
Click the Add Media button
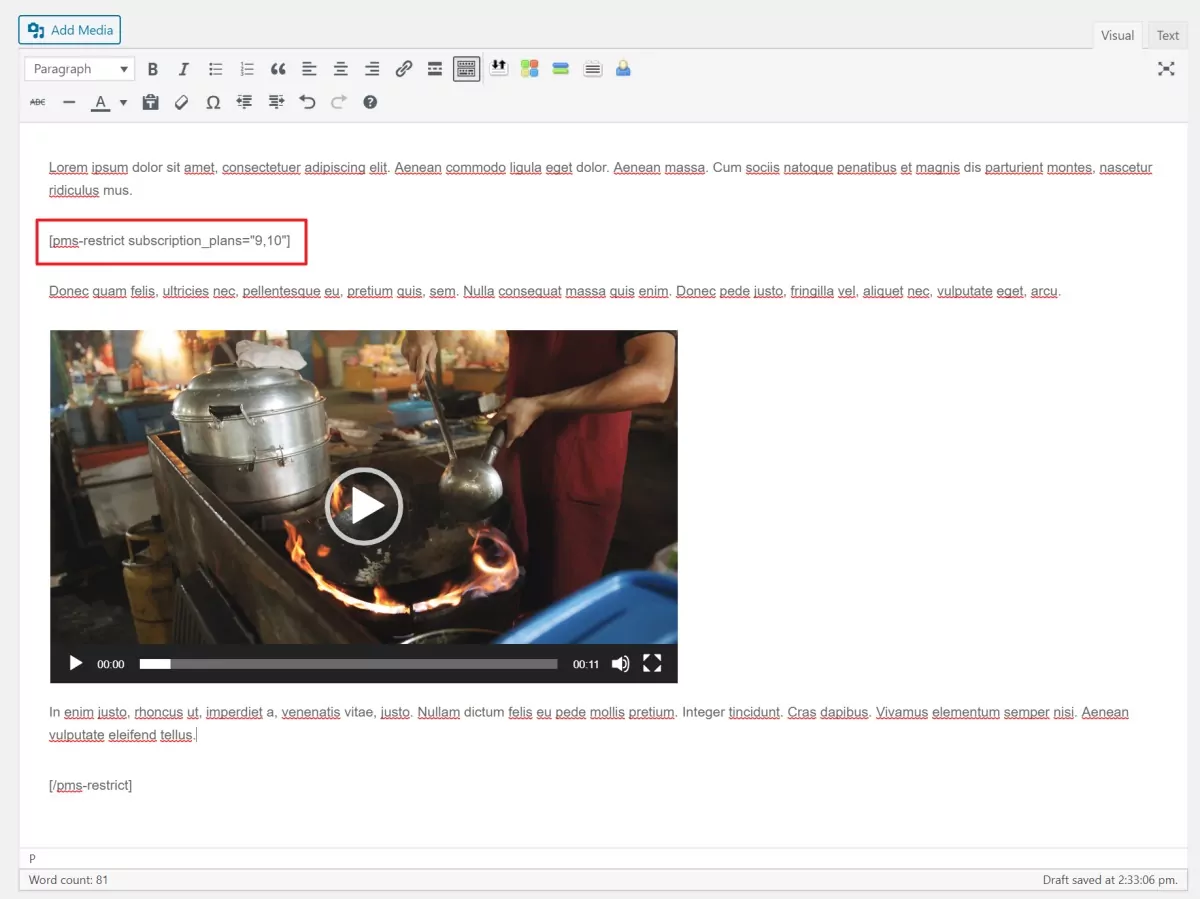tap(70, 30)
